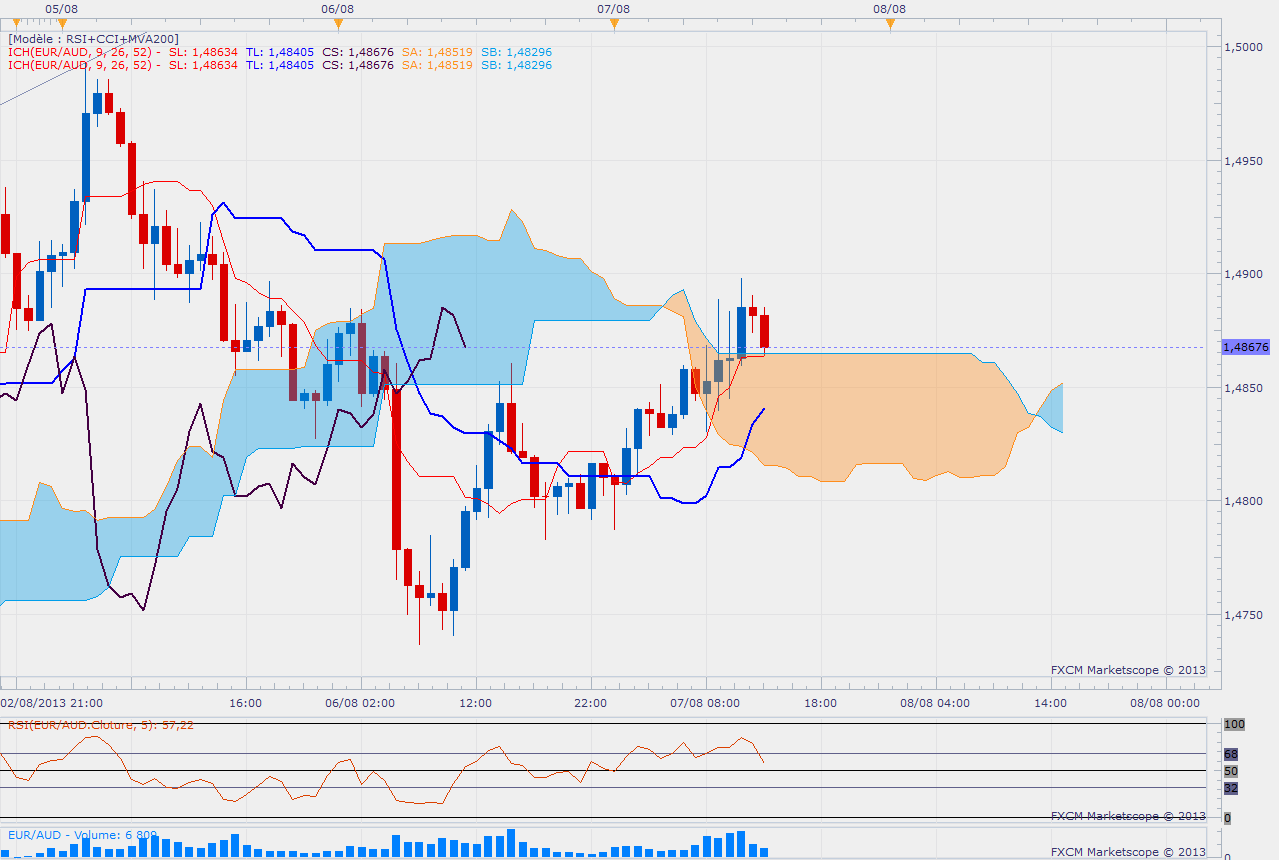Select the 08/08 date header above the chart
Image resolution: width=1279 pixels, height=860 pixels.
pyautogui.click(x=890, y=8)
